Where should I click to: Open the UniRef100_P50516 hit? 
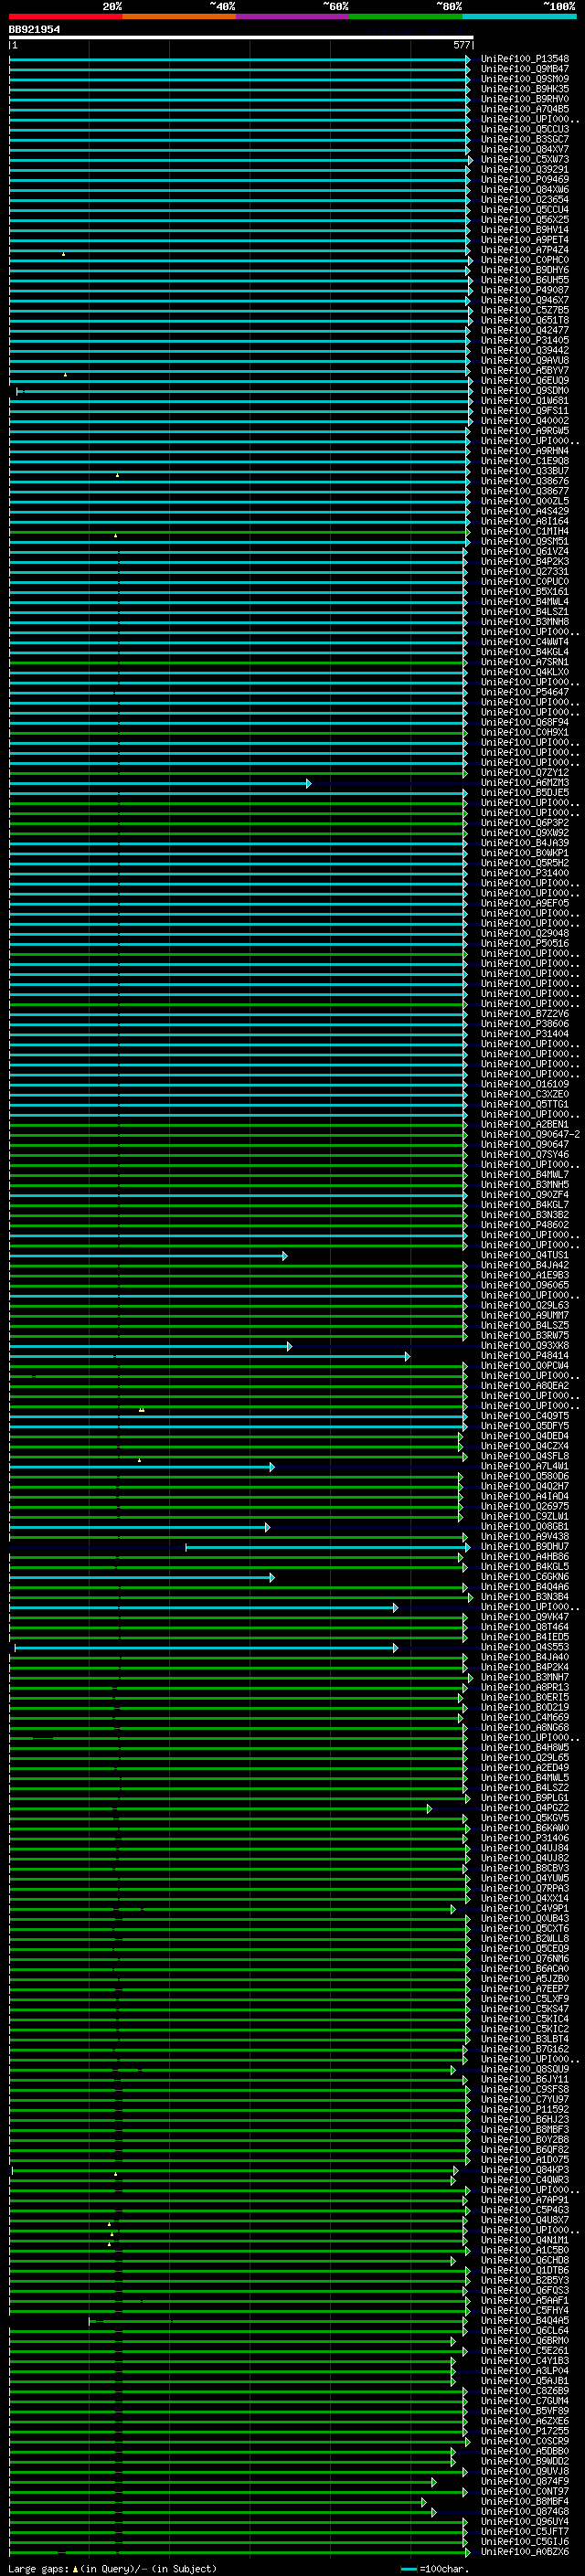pyautogui.click(x=524, y=943)
